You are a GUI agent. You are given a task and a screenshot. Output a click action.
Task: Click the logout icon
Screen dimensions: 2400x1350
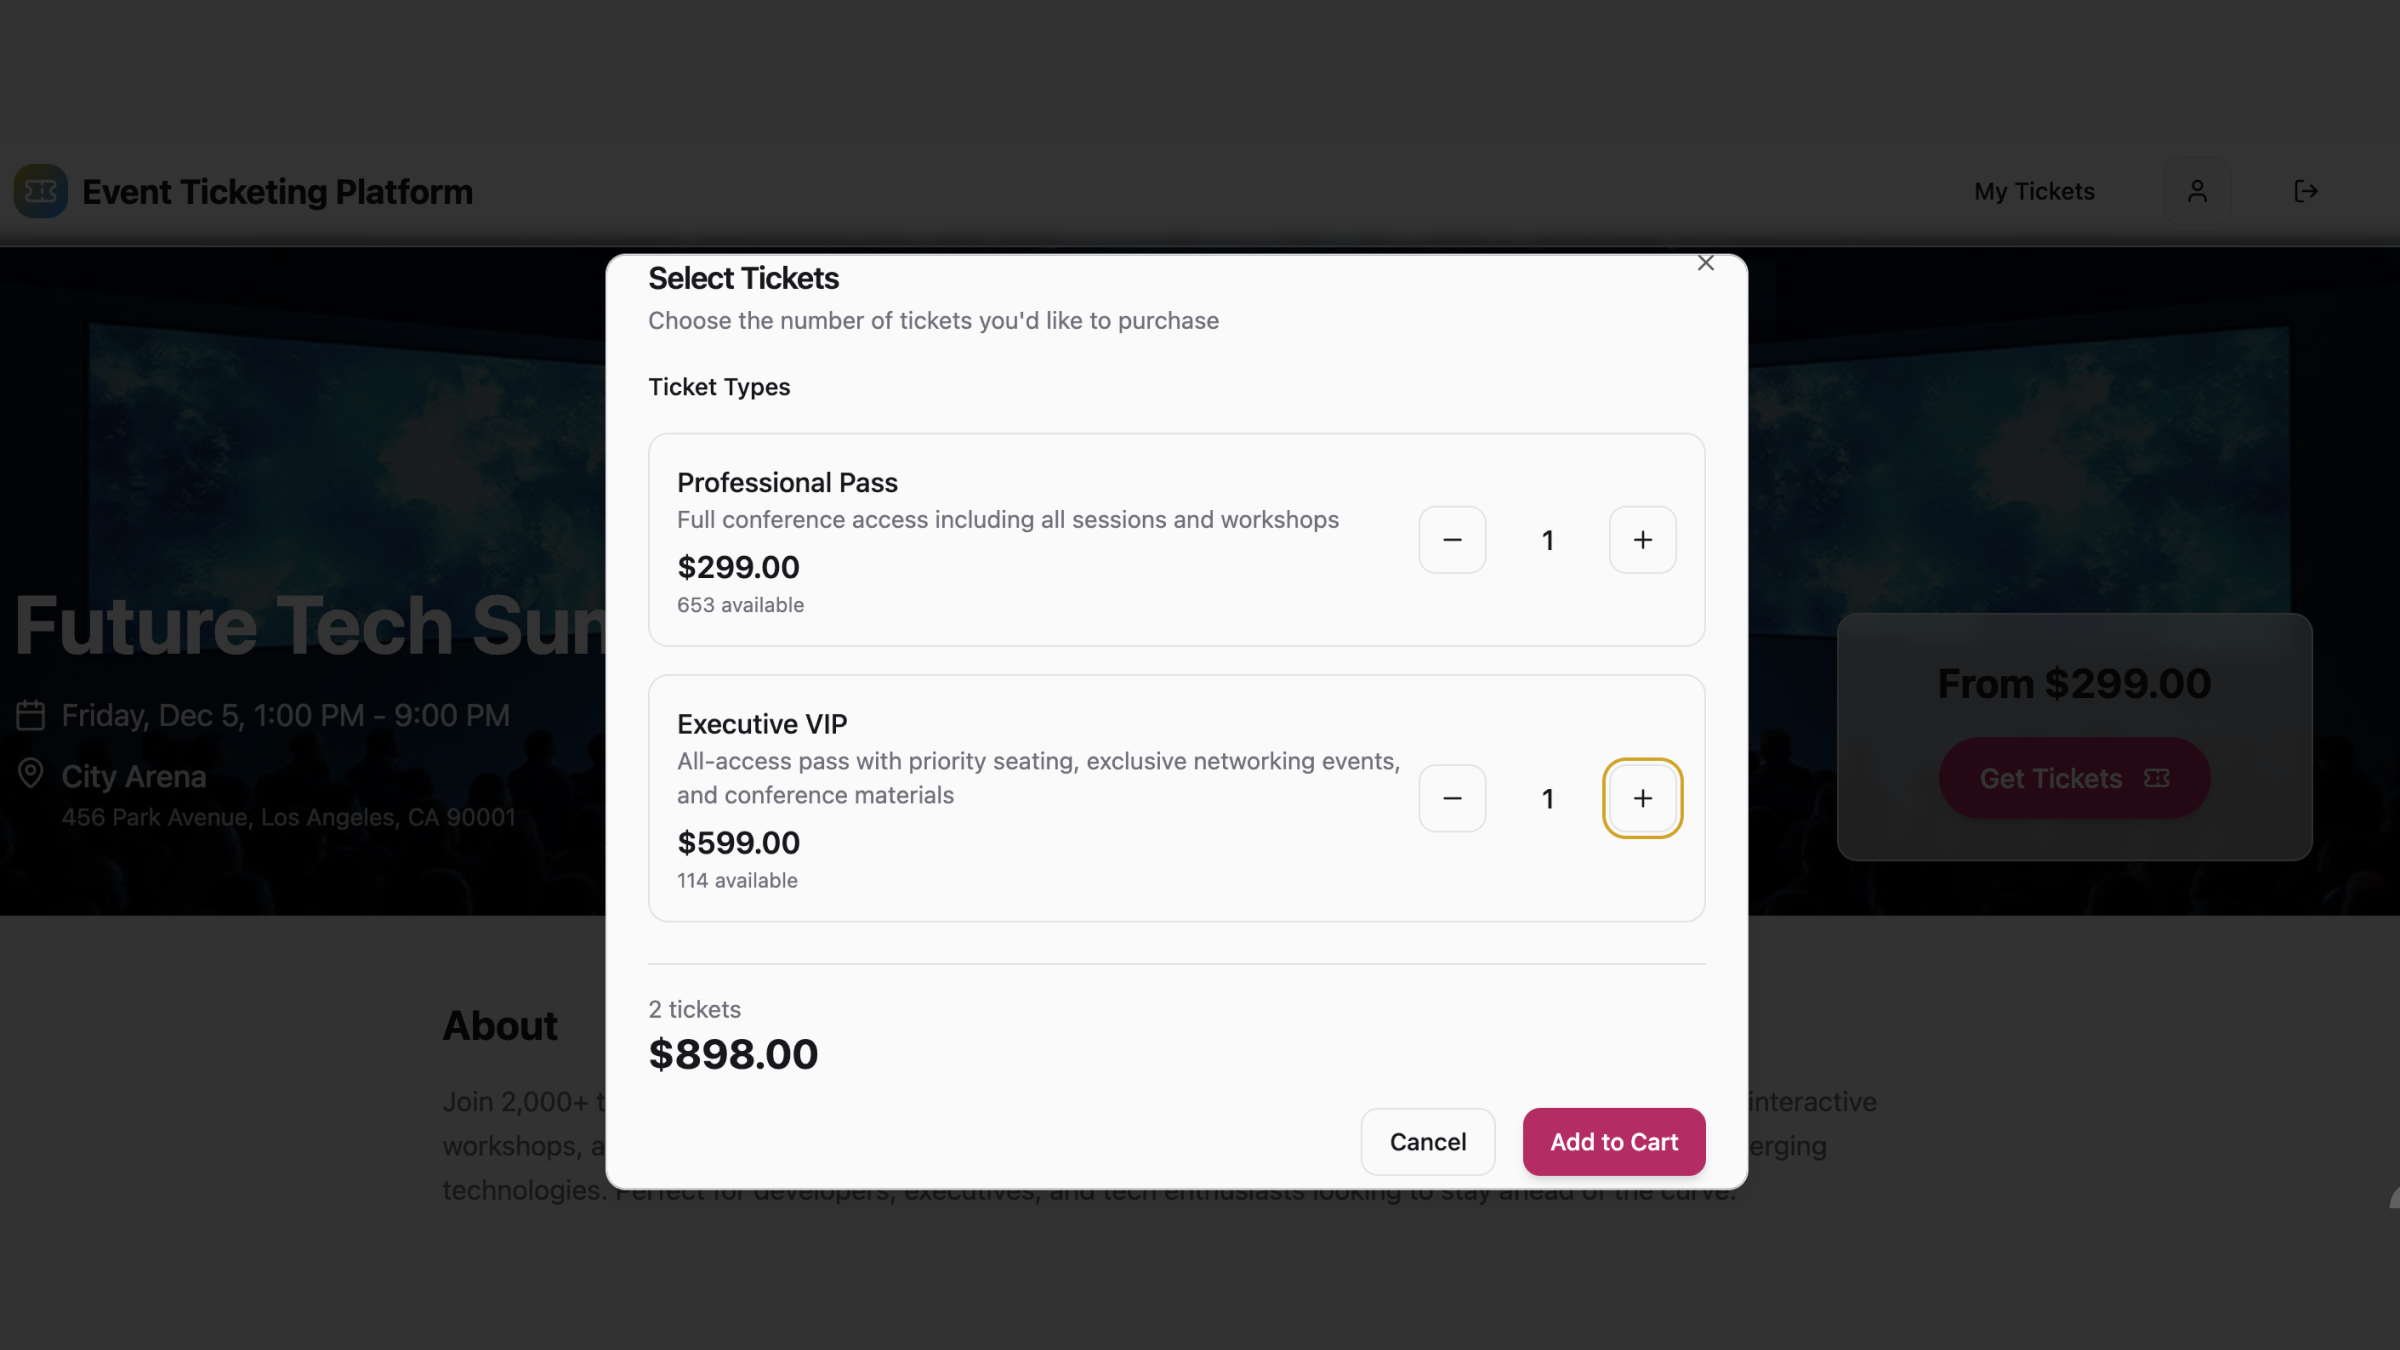click(2305, 191)
